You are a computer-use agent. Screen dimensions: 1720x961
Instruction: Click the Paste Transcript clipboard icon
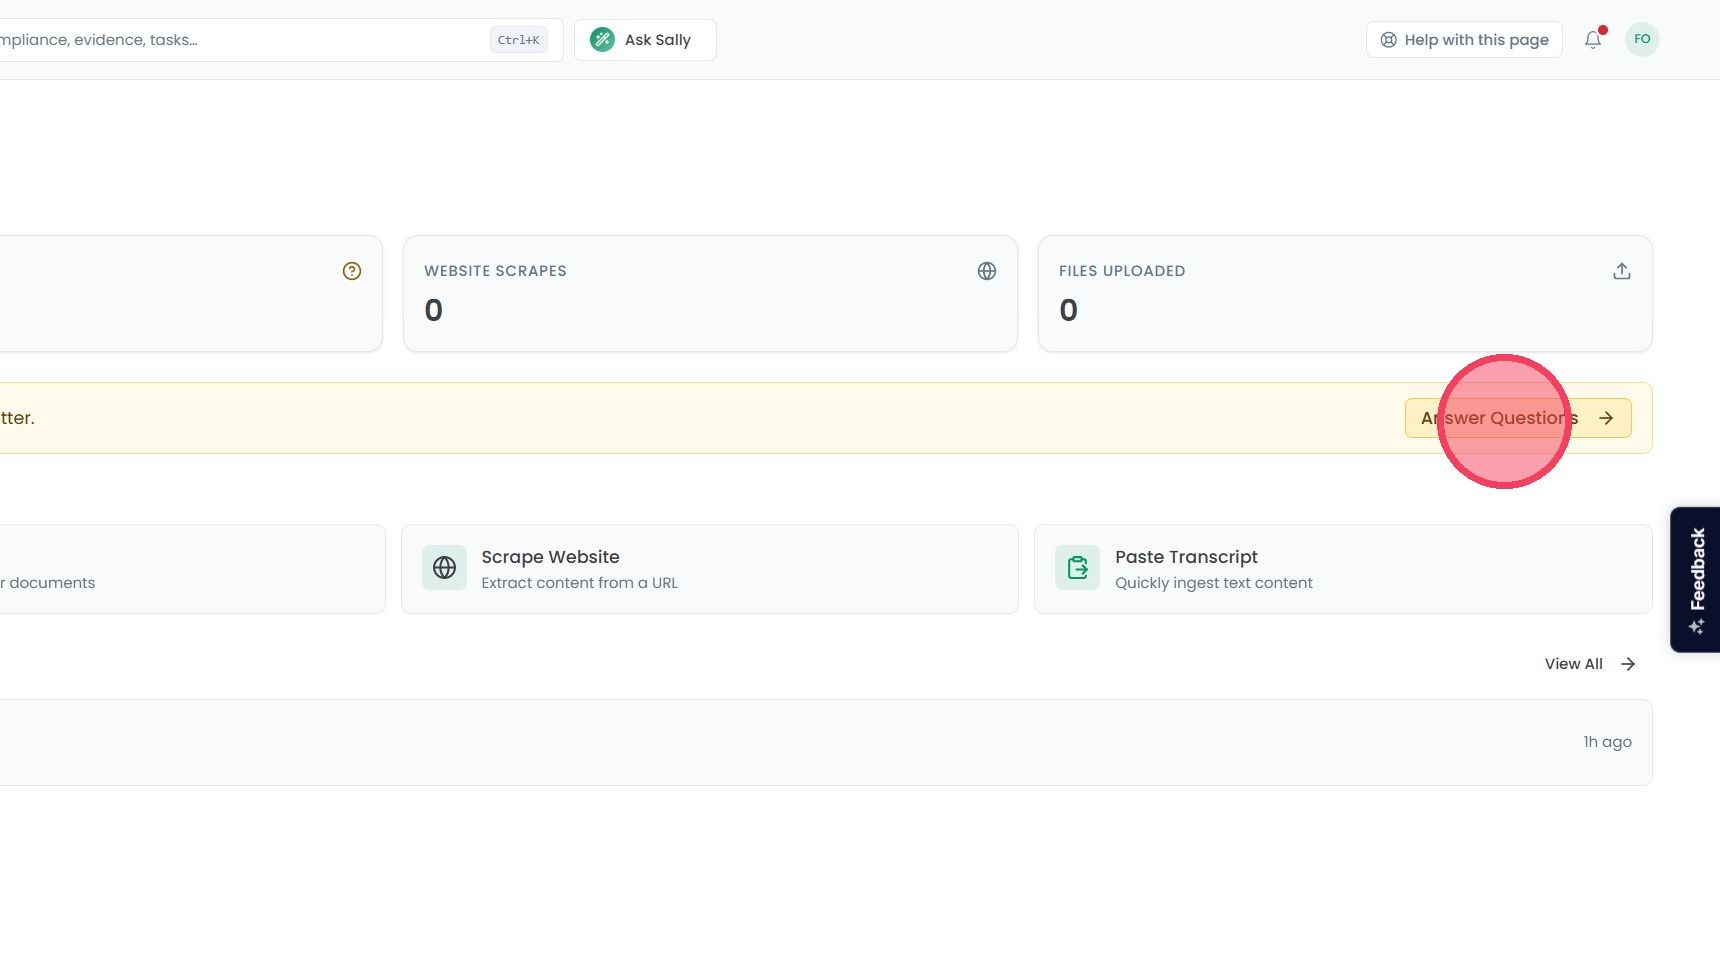coord(1077,568)
